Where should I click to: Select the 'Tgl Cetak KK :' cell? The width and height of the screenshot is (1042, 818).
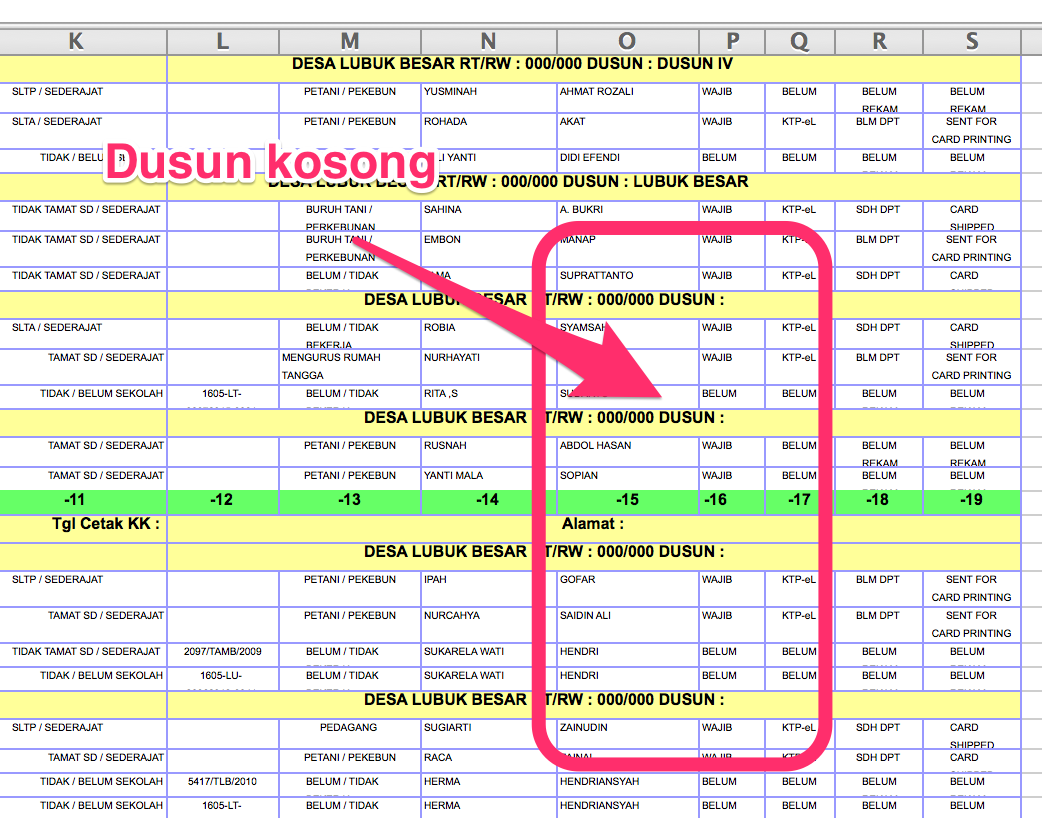point(83,529)
